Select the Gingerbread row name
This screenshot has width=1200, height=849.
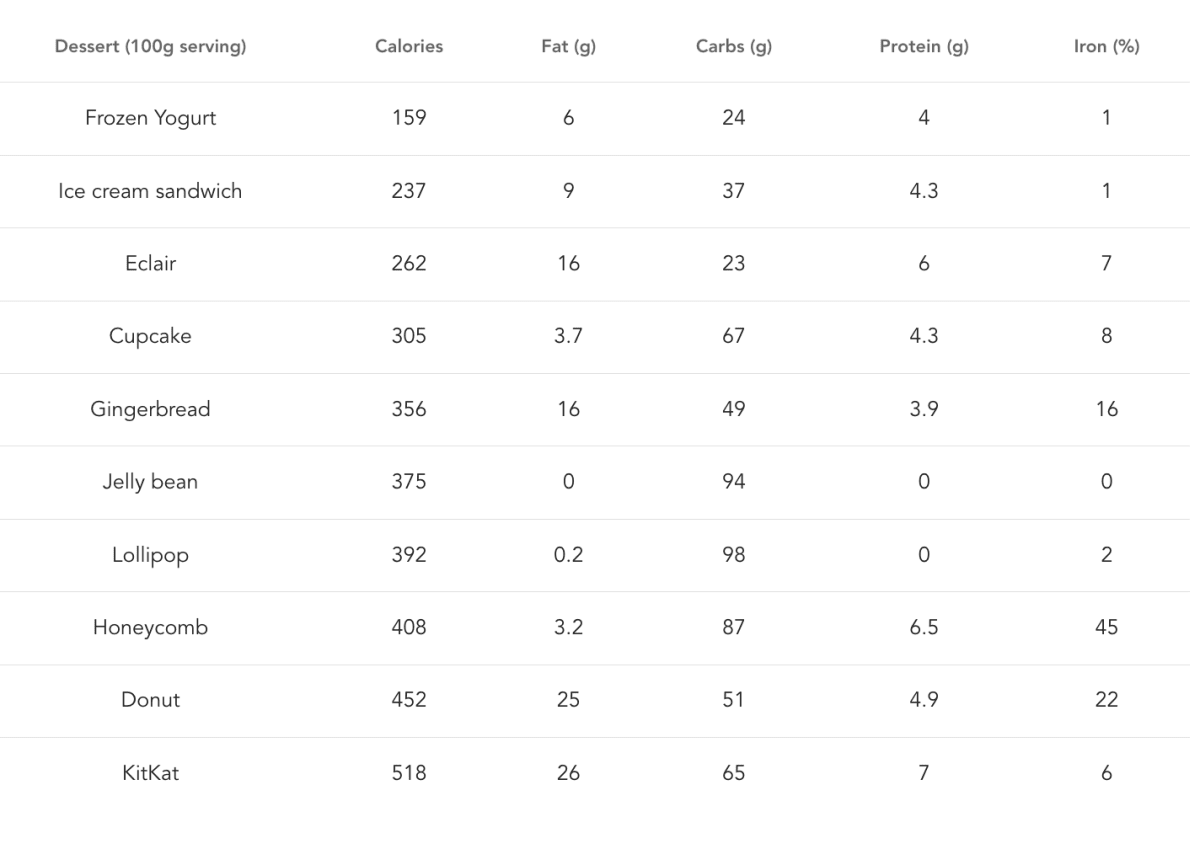tap(151, 410)
